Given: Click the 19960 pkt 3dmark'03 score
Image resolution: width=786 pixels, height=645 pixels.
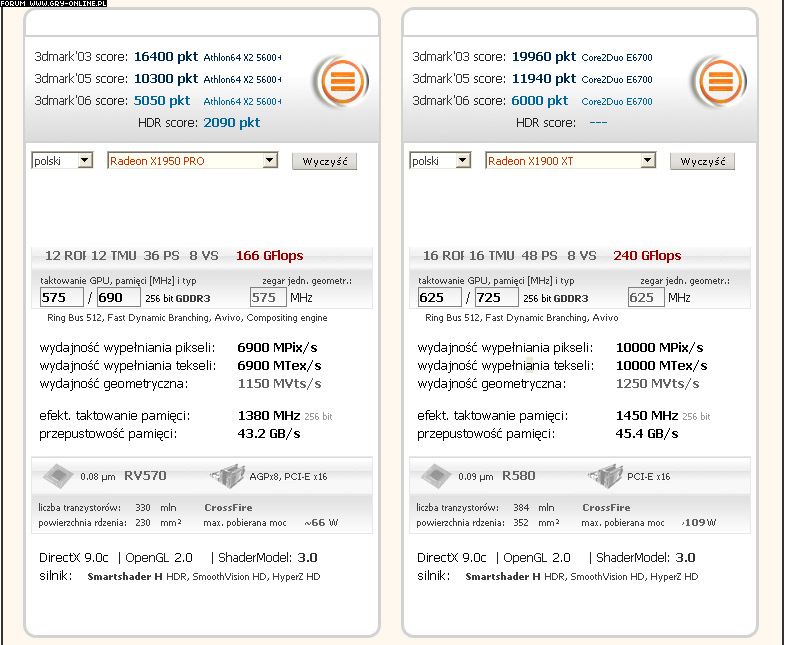Looking at the screenshot, I should [544, 57].
